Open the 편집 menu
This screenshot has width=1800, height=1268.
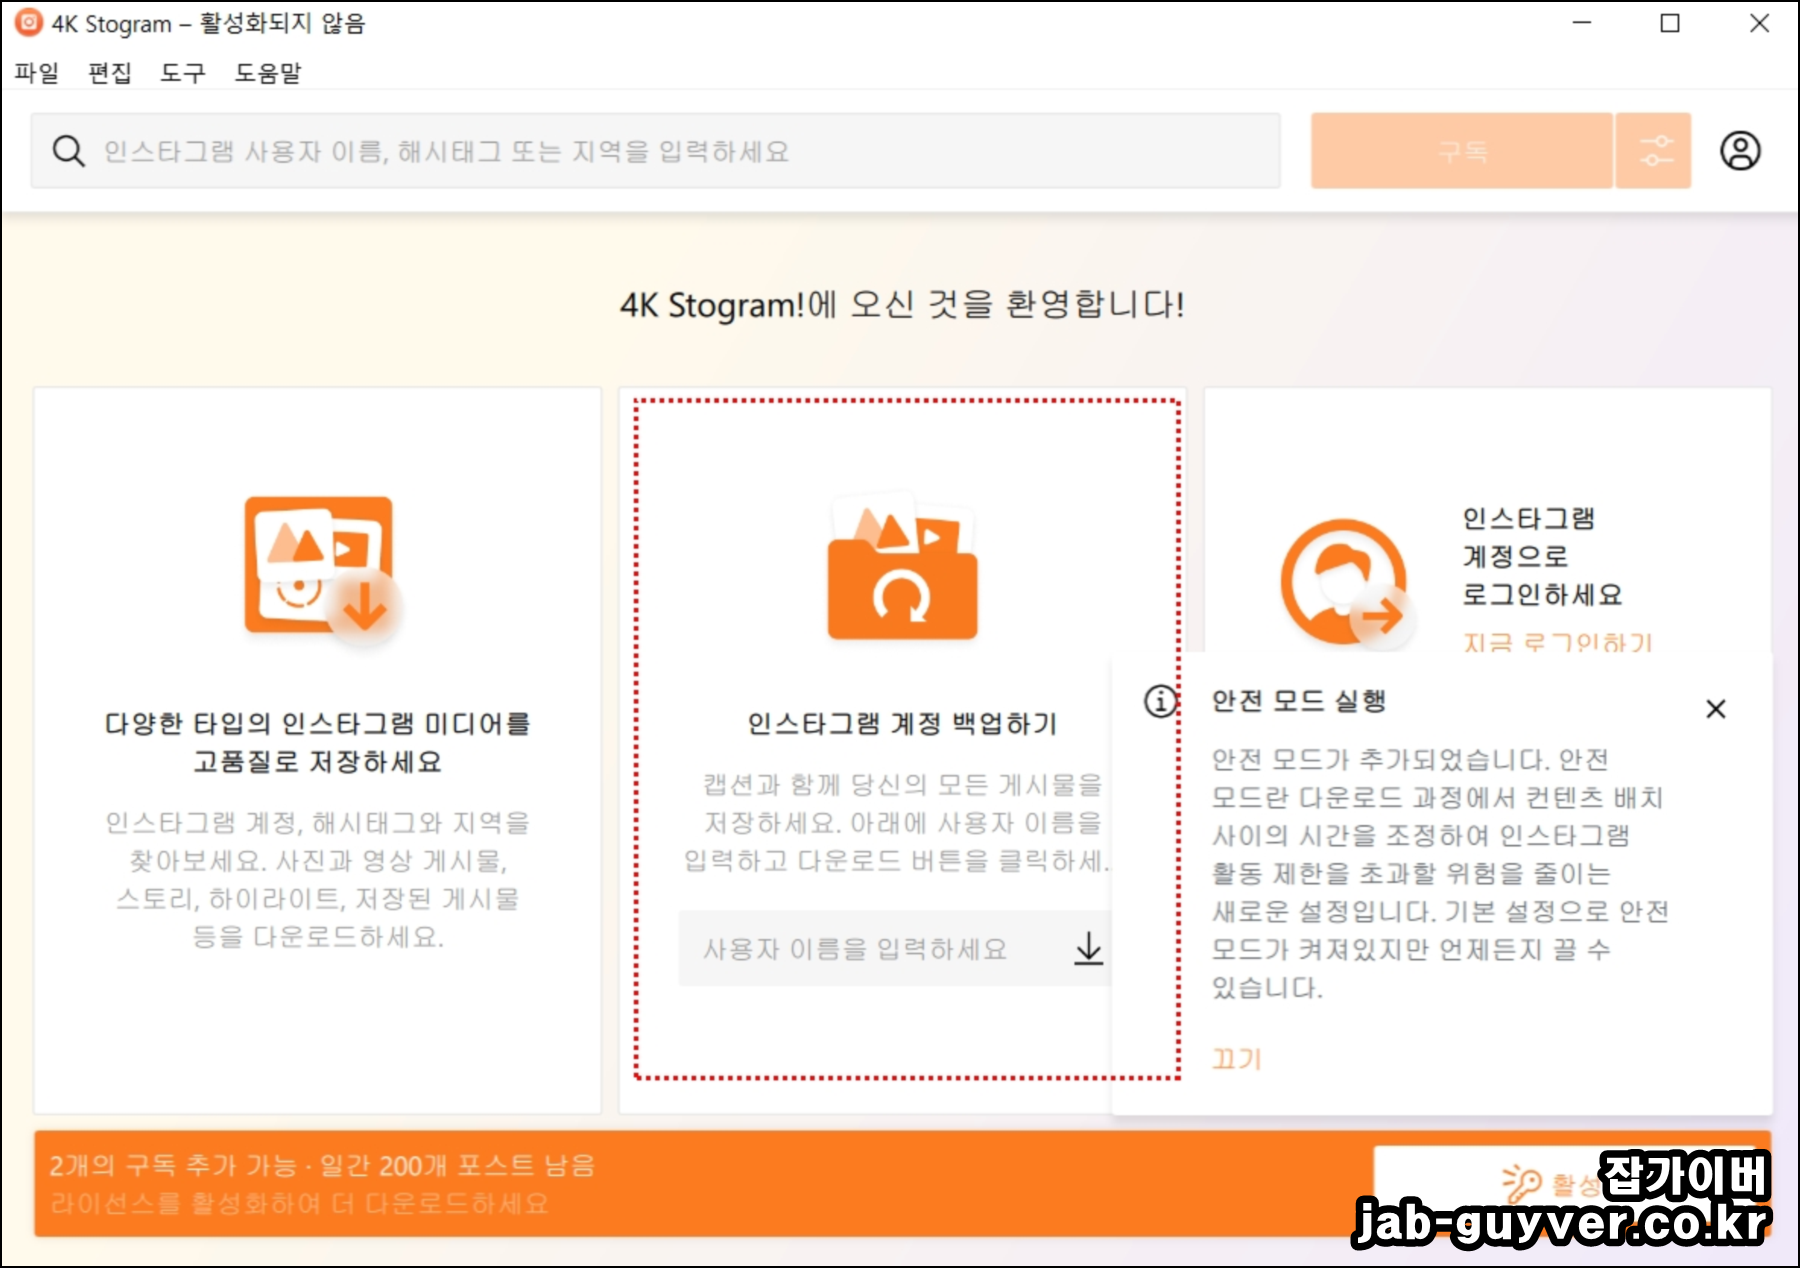coord(110,73)
